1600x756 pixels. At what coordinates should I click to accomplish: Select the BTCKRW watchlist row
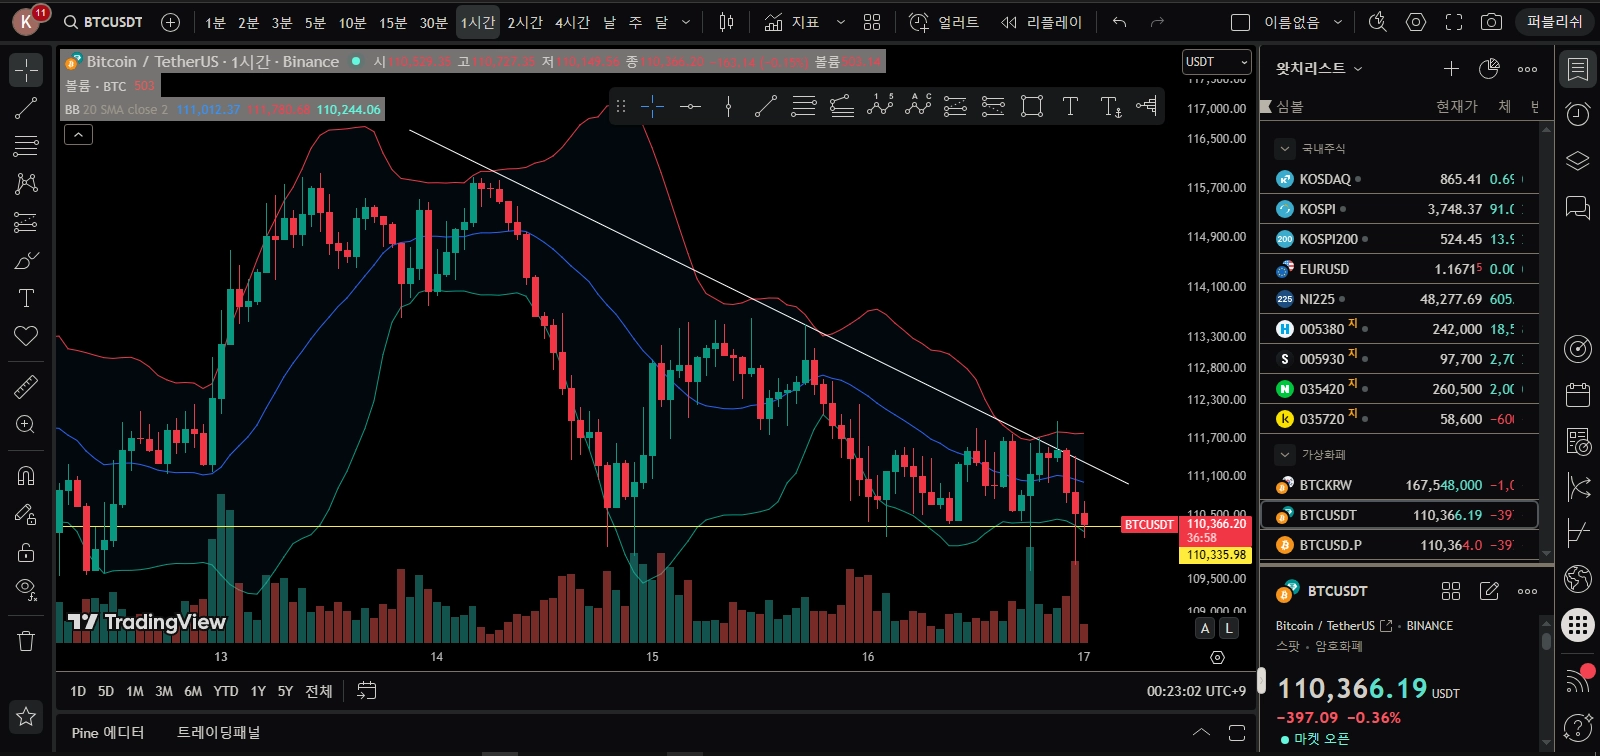click(x=1399, y=485)
